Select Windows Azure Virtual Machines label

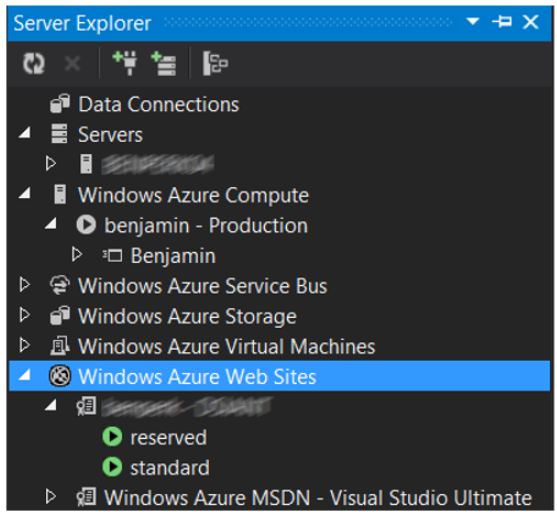(x=227, y=346)
